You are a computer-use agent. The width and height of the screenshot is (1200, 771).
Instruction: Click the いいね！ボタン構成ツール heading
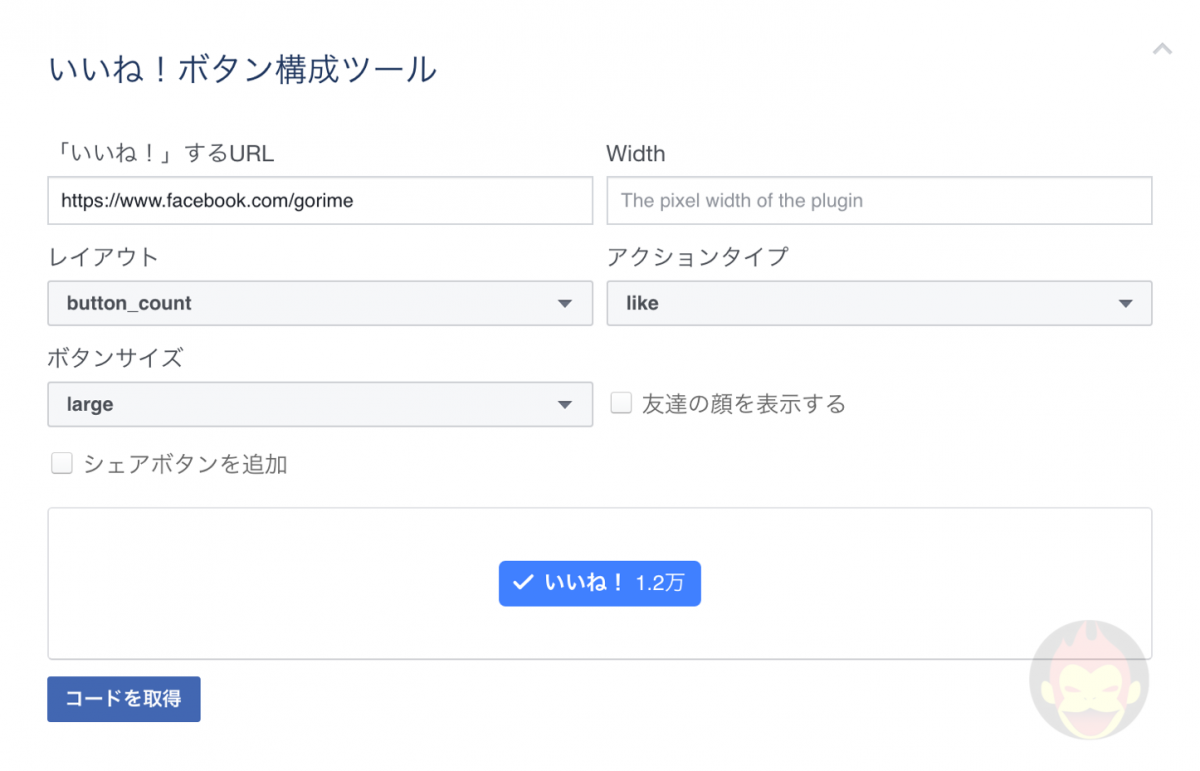coord(243,69)
